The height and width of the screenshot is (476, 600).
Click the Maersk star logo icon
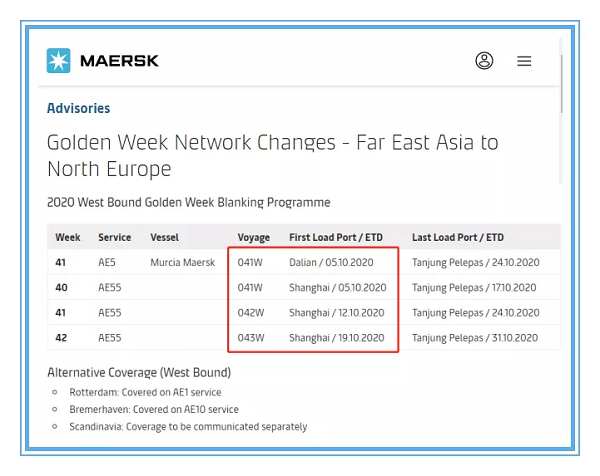59,60
